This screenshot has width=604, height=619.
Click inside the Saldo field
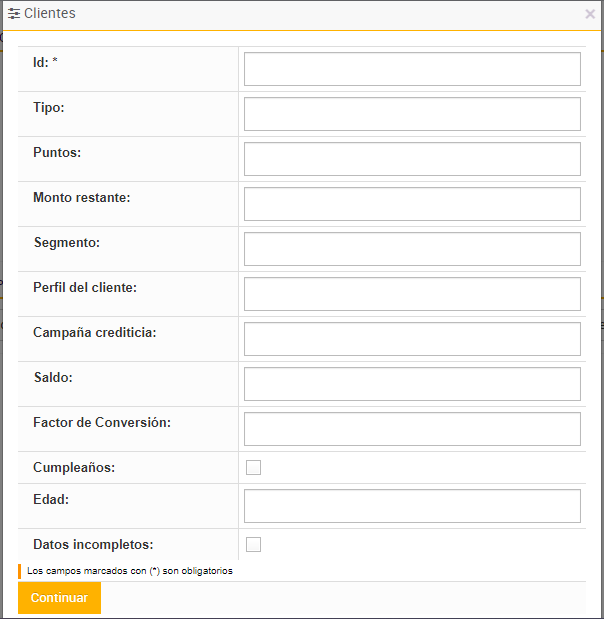tap(412, 384)
